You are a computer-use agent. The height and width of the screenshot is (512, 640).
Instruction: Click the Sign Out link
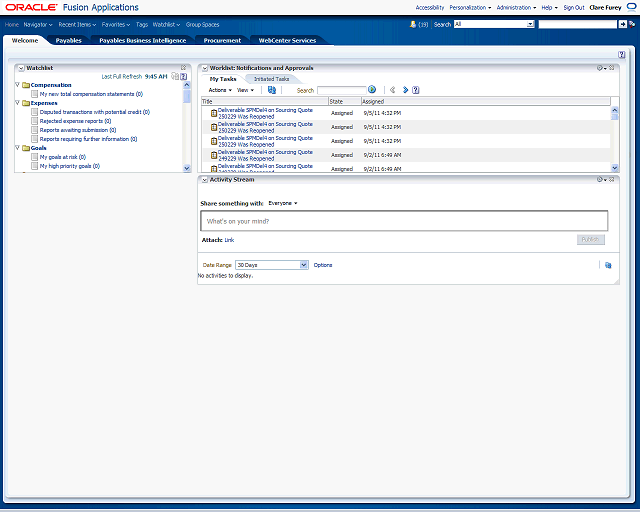pyautogui.click(x=573, y=7)
